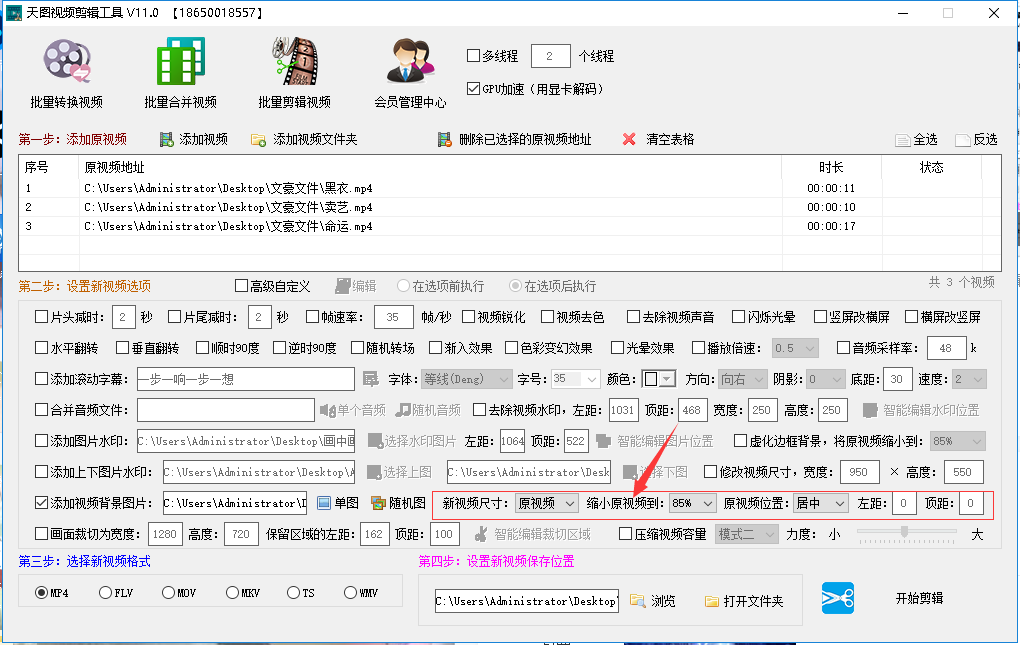Enable the 水平翻转 checkbox

(x=41, y=348)
